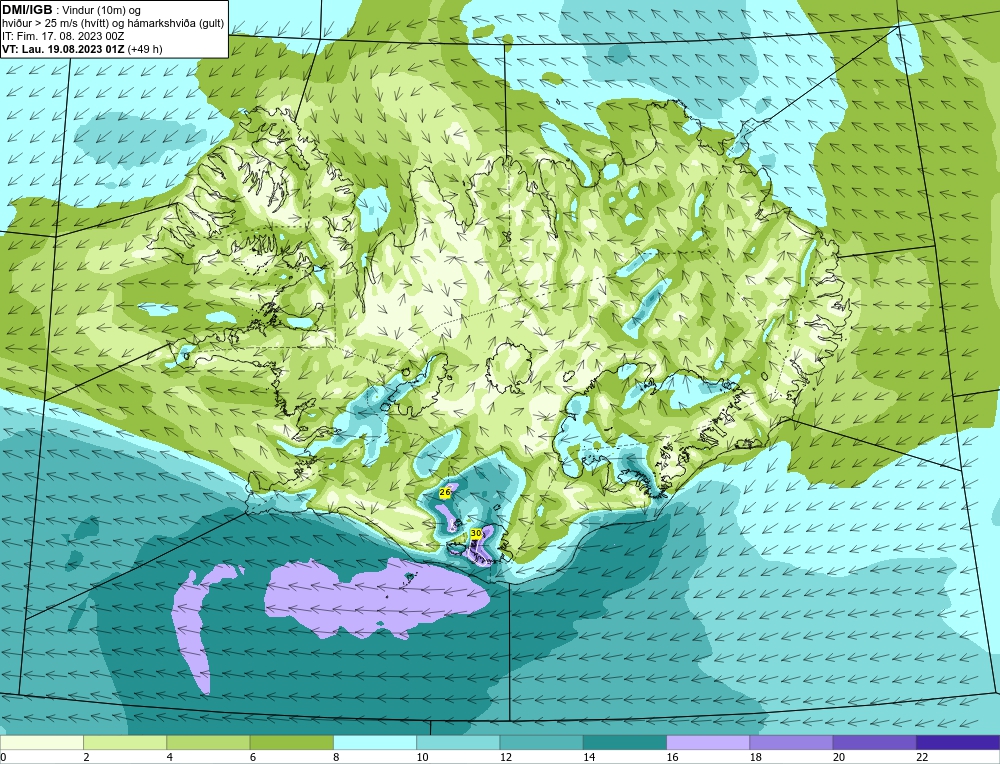Select the 10–12 m/s legend color swatch

(x=458, y=743)
